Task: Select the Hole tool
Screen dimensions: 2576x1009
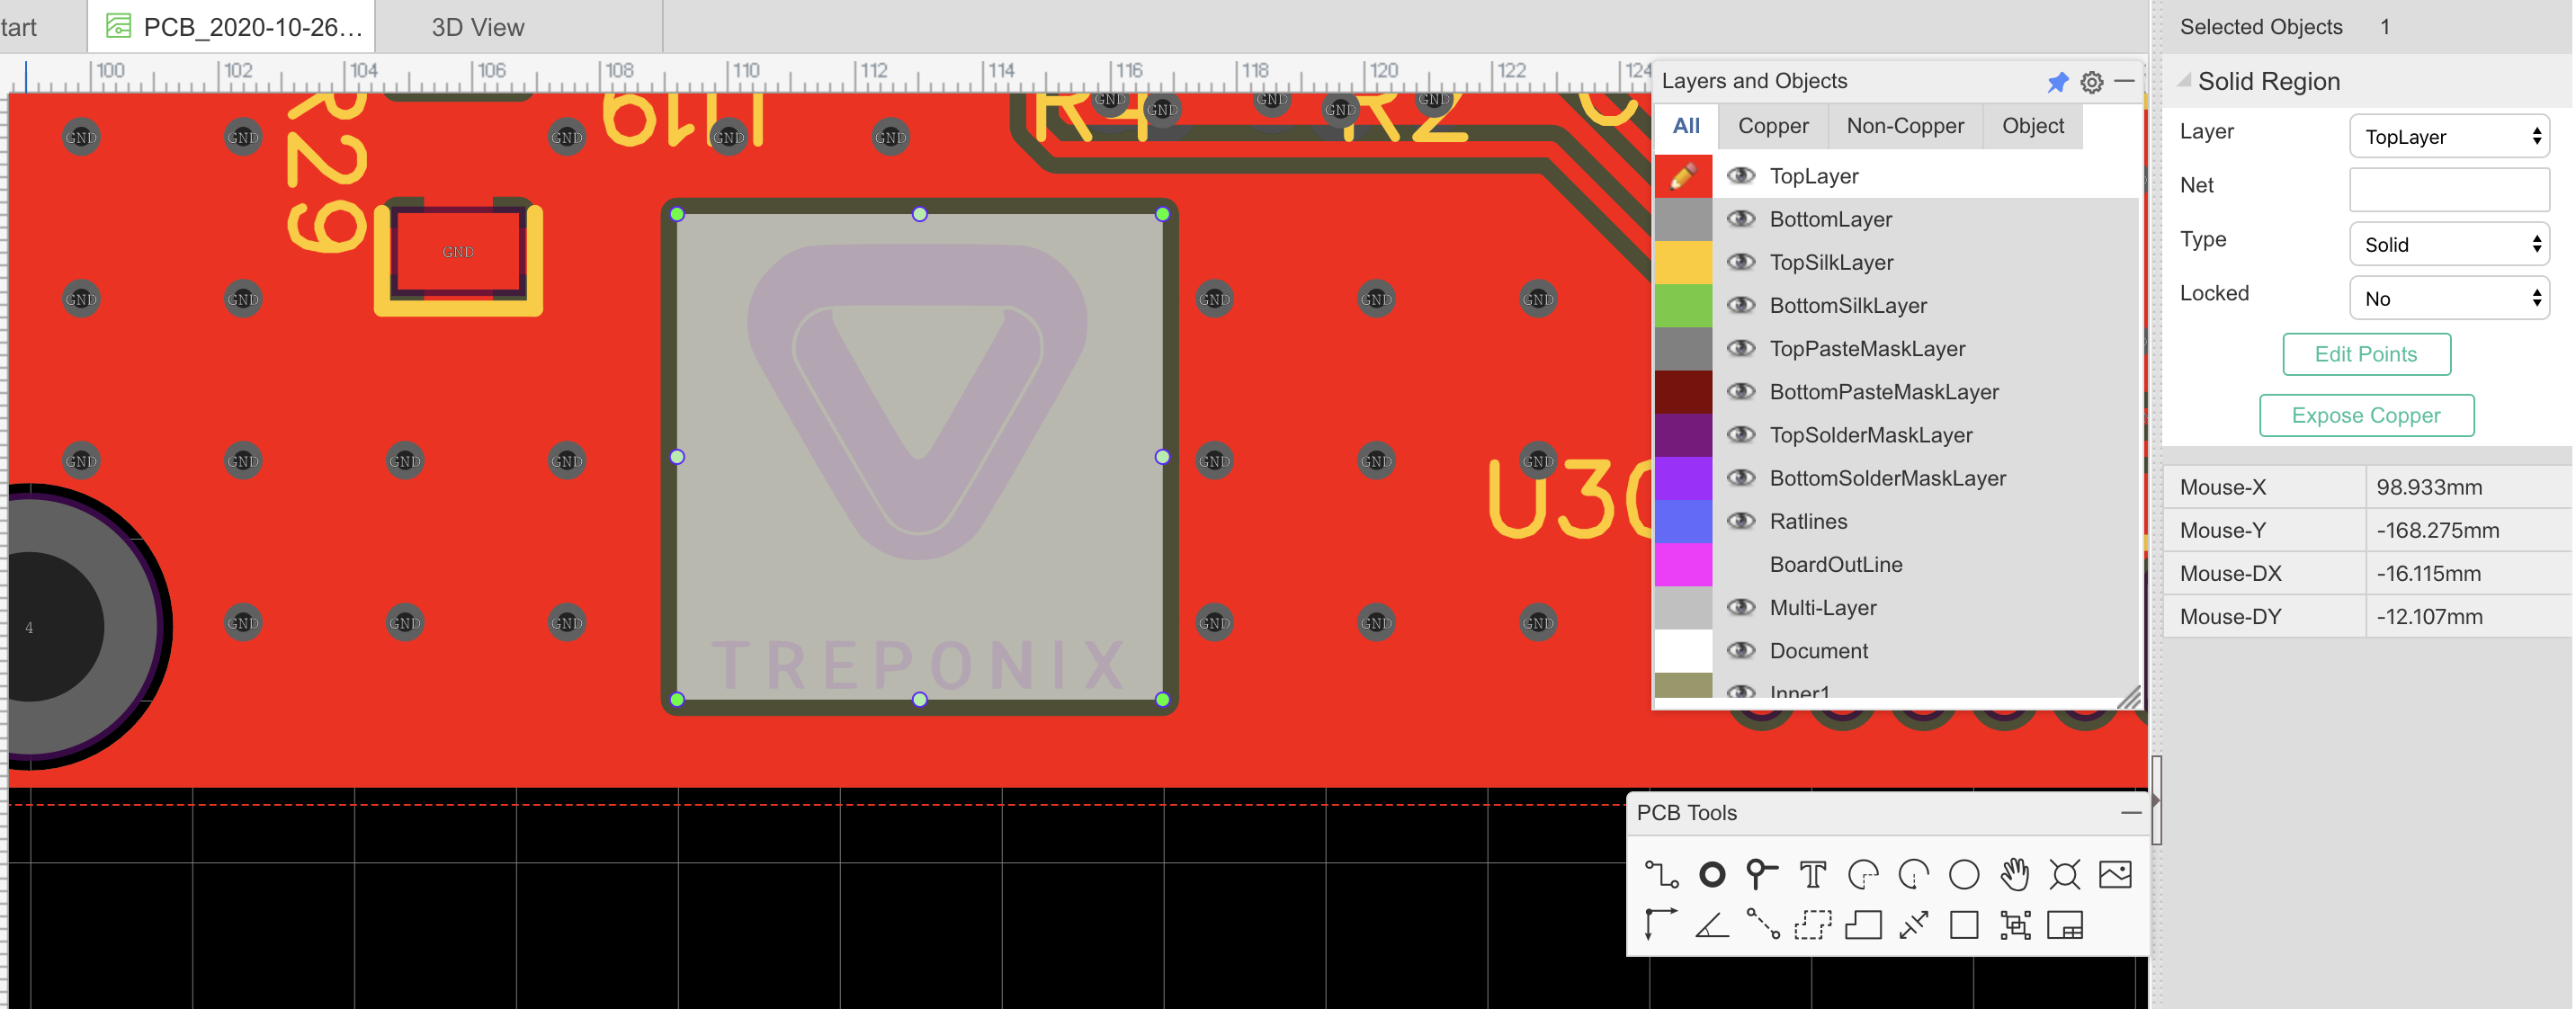Action: tap(2064, 874)
